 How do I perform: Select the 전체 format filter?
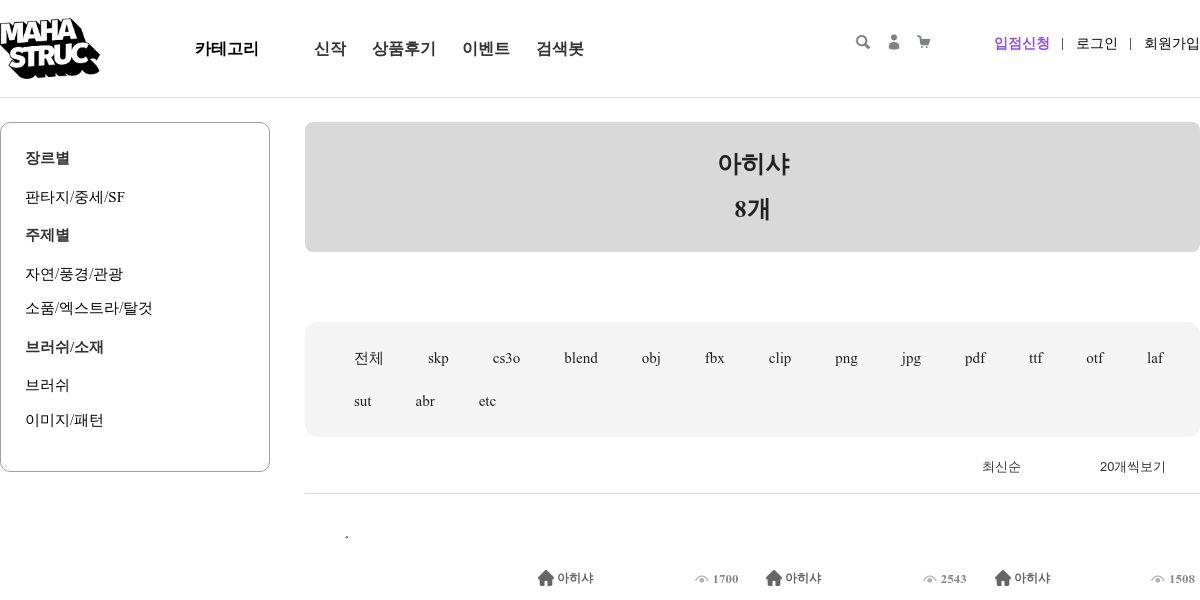(368, 358)
